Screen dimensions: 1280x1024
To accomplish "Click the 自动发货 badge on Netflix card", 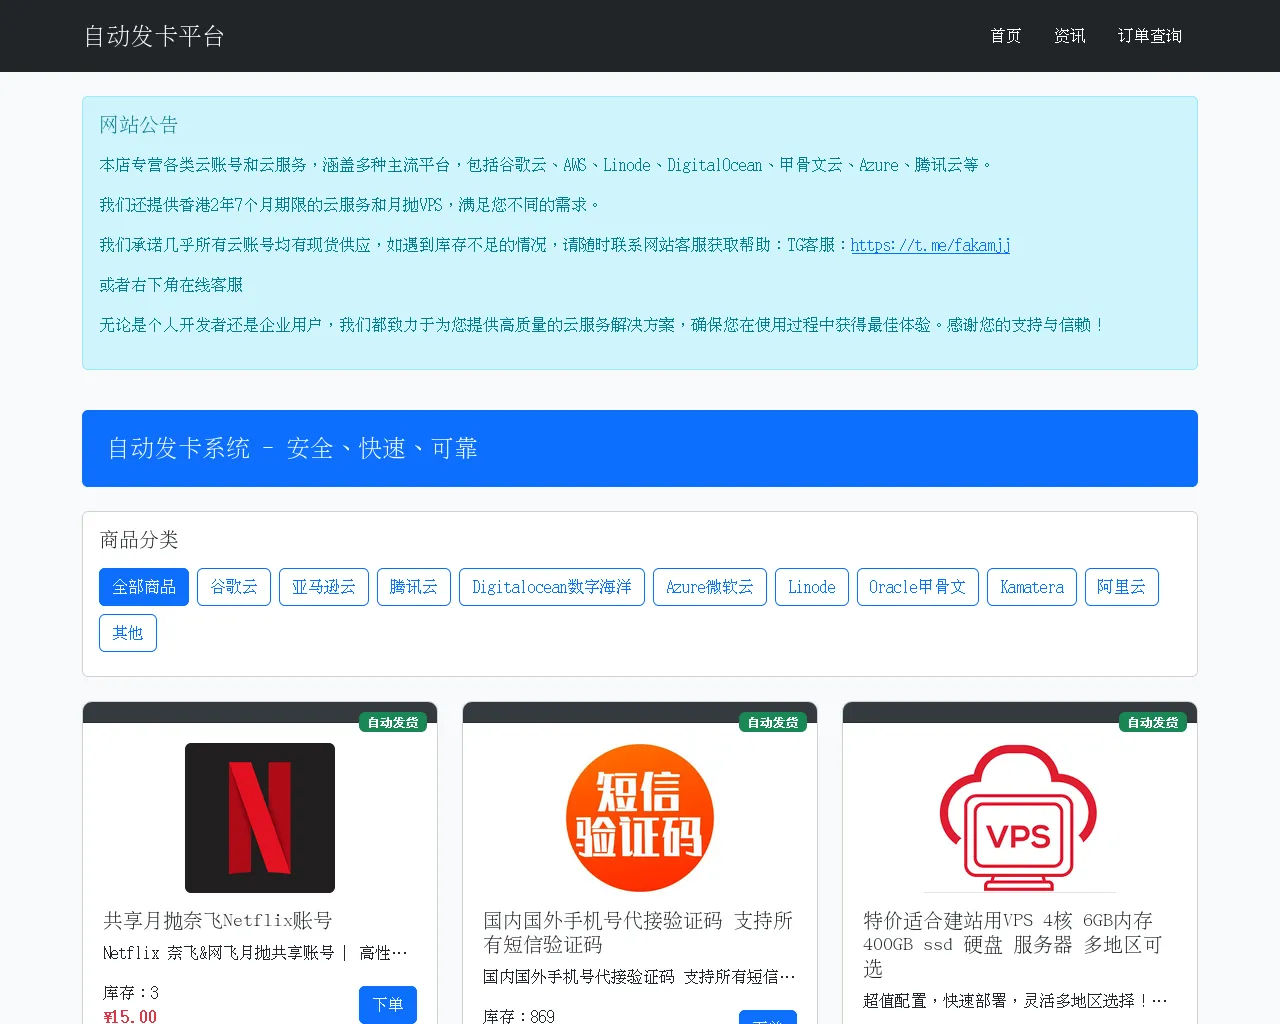I will (393, 722).
